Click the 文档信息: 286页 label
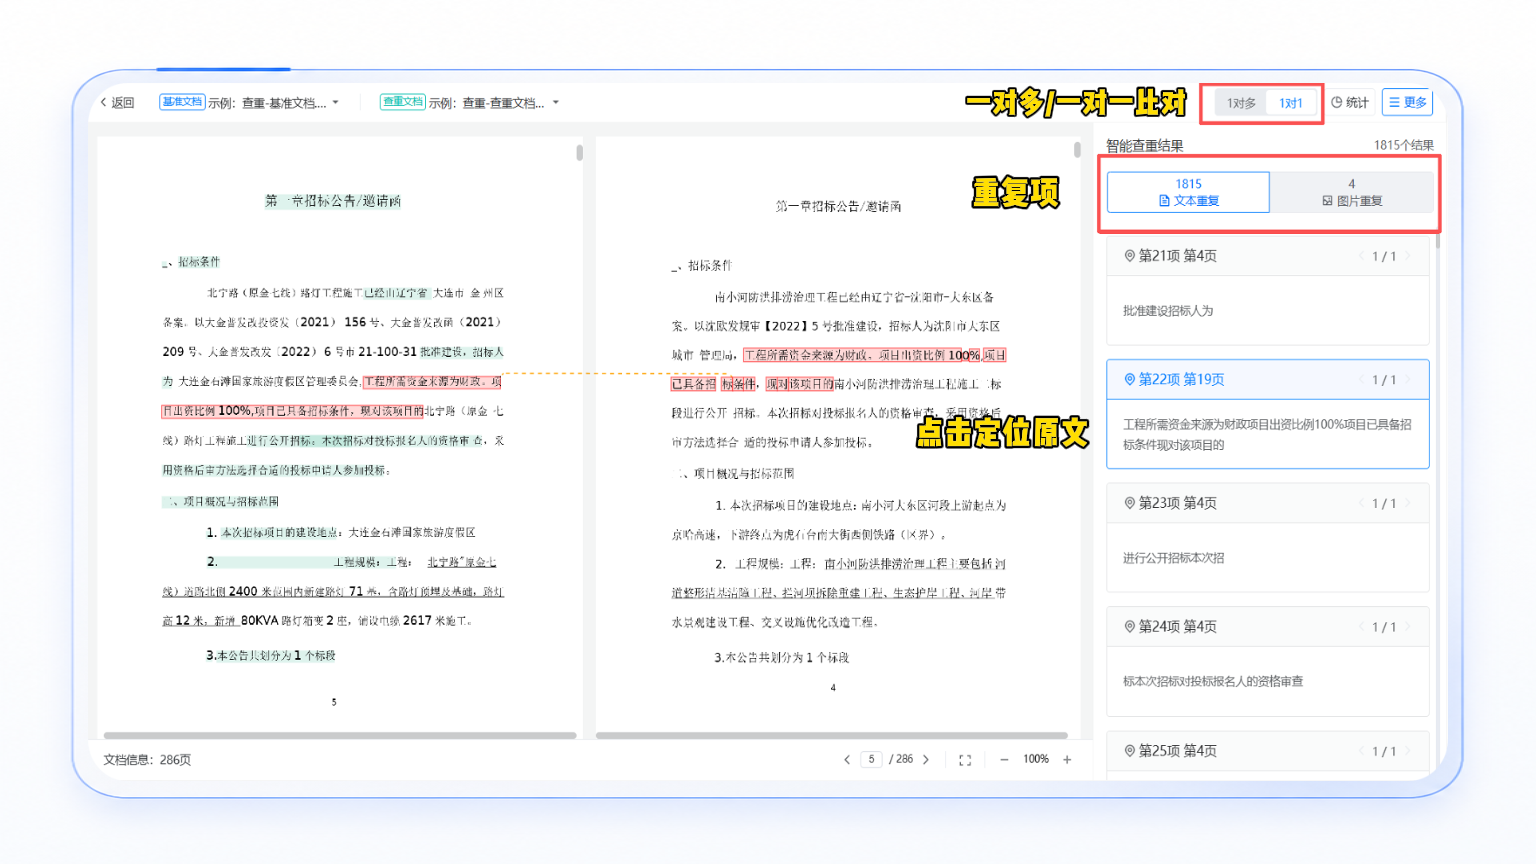Image resolution: width=1536 pixels, height=864 pixels. click(x=147, y=760)
